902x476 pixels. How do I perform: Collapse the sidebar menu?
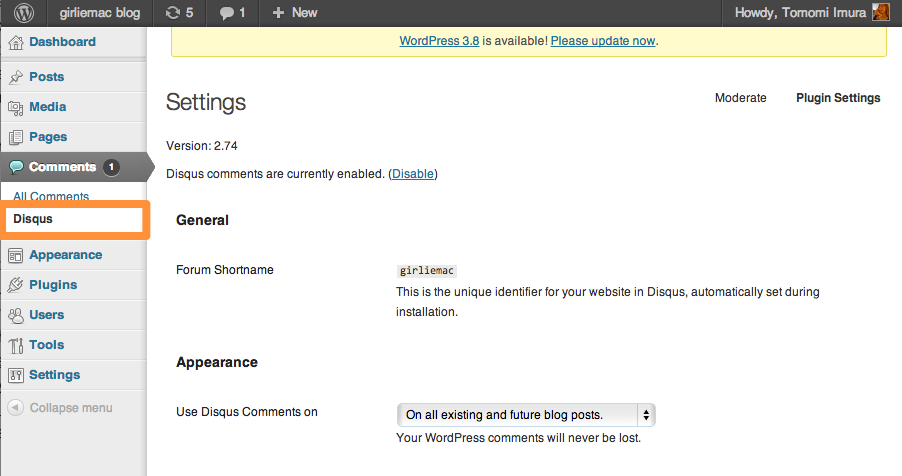pos(60,408)
